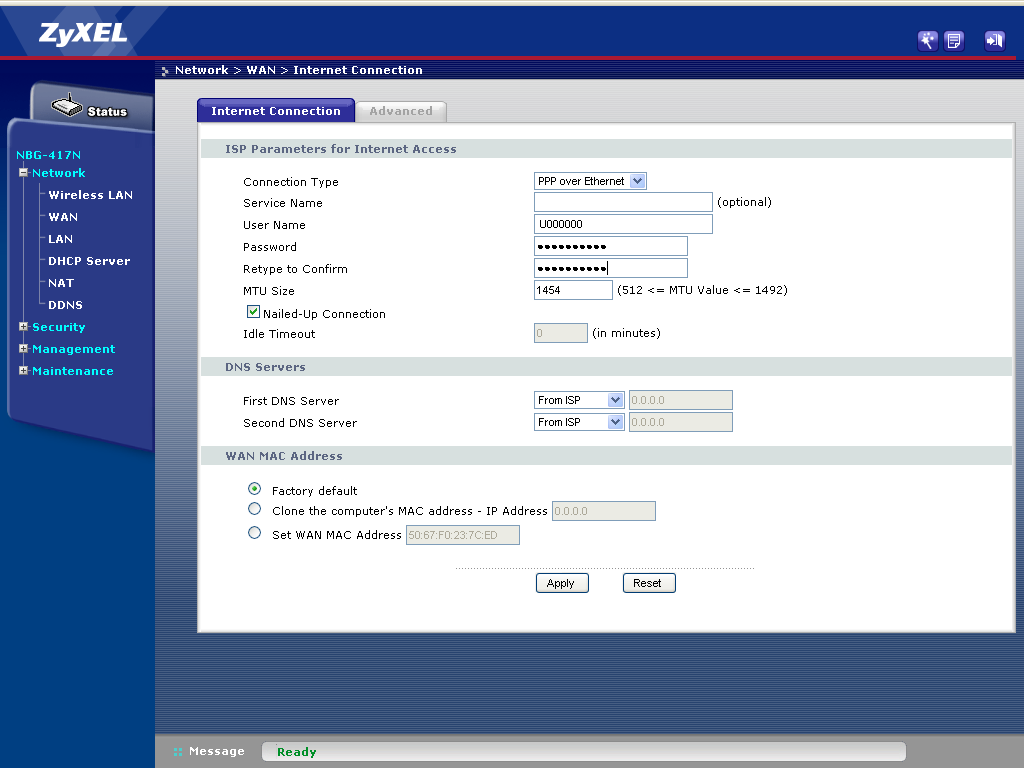This screenshot has width=1024, height=768.
Task: Collapse the Network tree node
Action: point(24,172)
